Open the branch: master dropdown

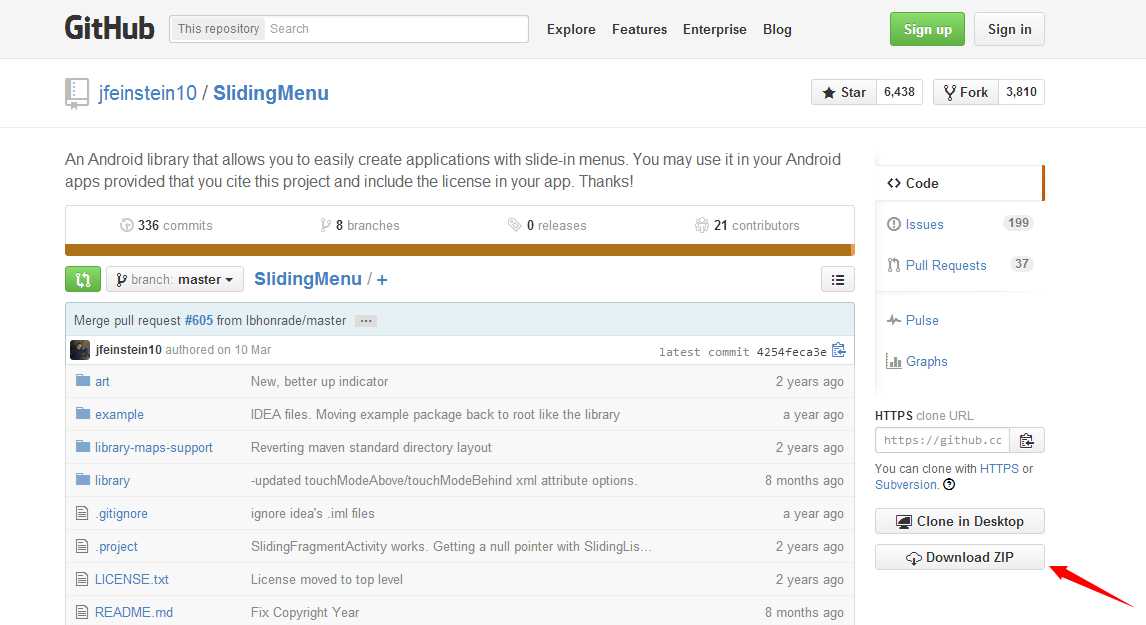tap(175, 279)
